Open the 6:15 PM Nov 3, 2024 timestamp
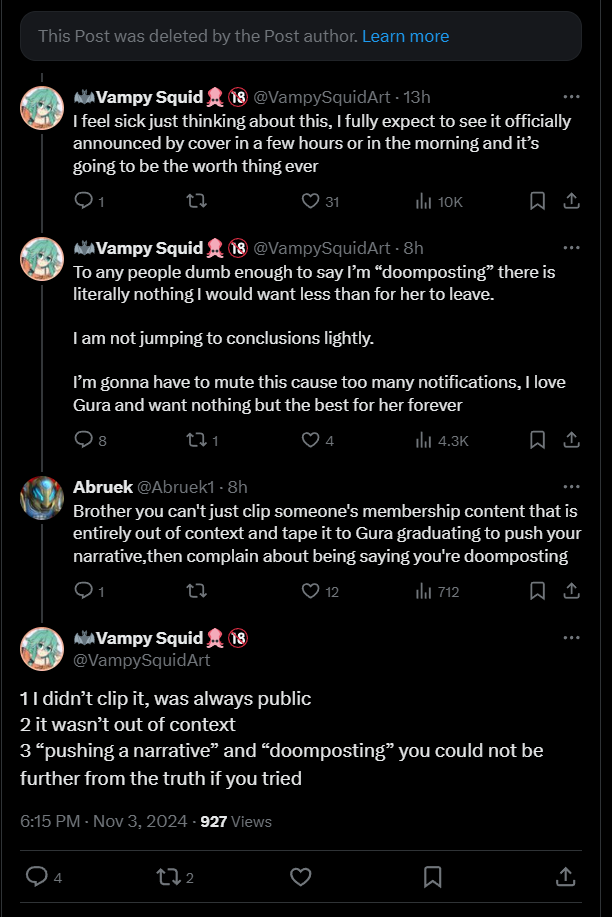This screenshot has width=612, height=917. tap(104, 821)
